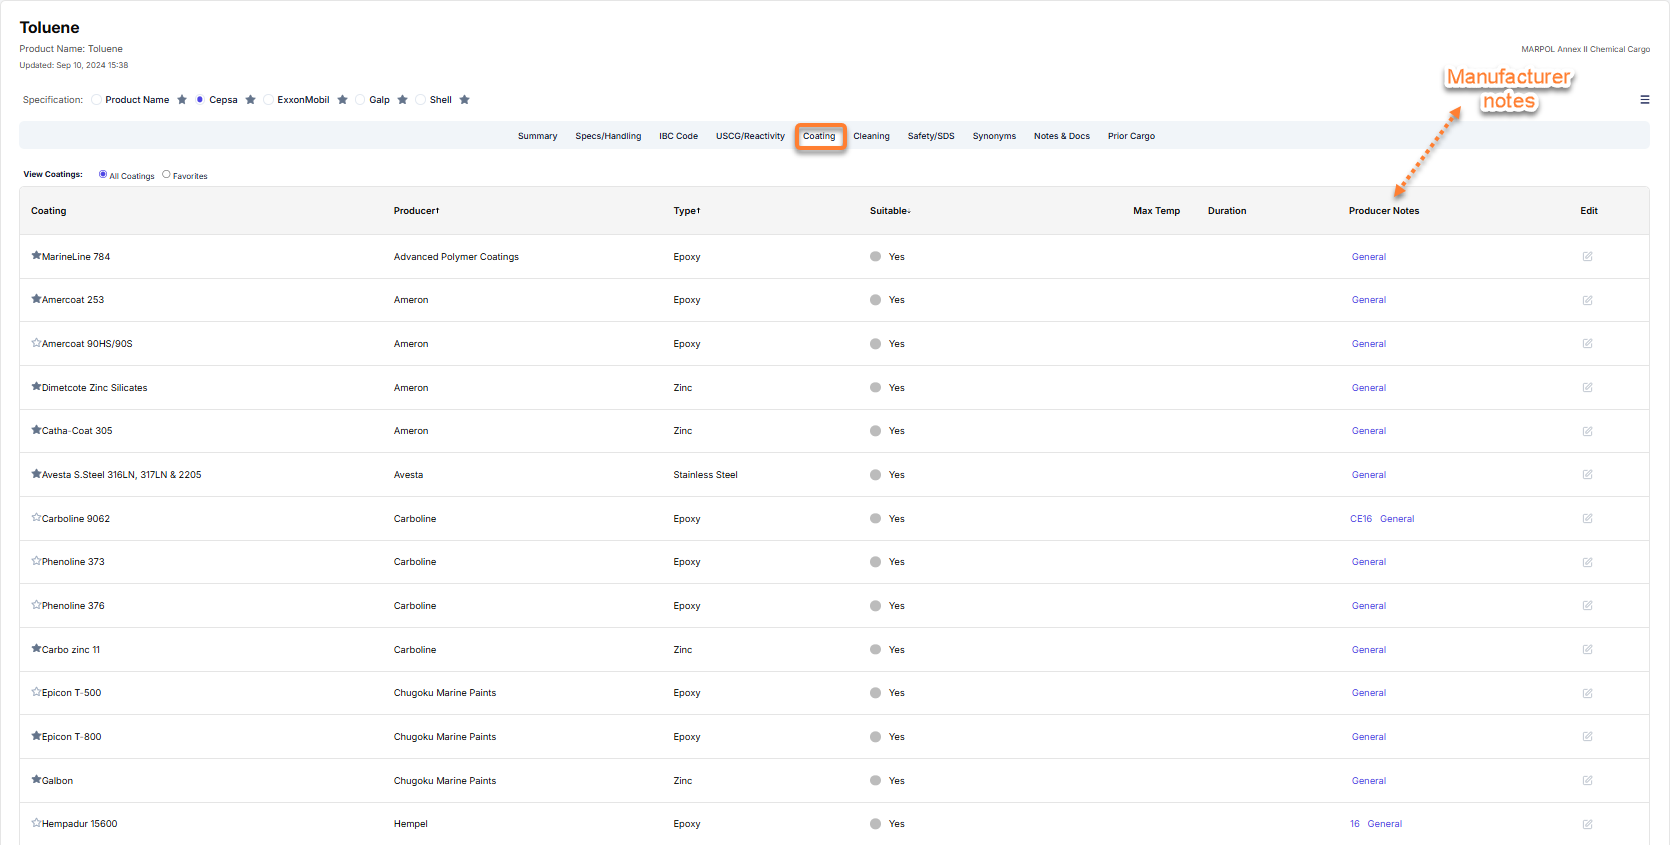Edit the Epicon T-800 row
The height and width of the screenshot is (845, 1670).
(1587, 737)
